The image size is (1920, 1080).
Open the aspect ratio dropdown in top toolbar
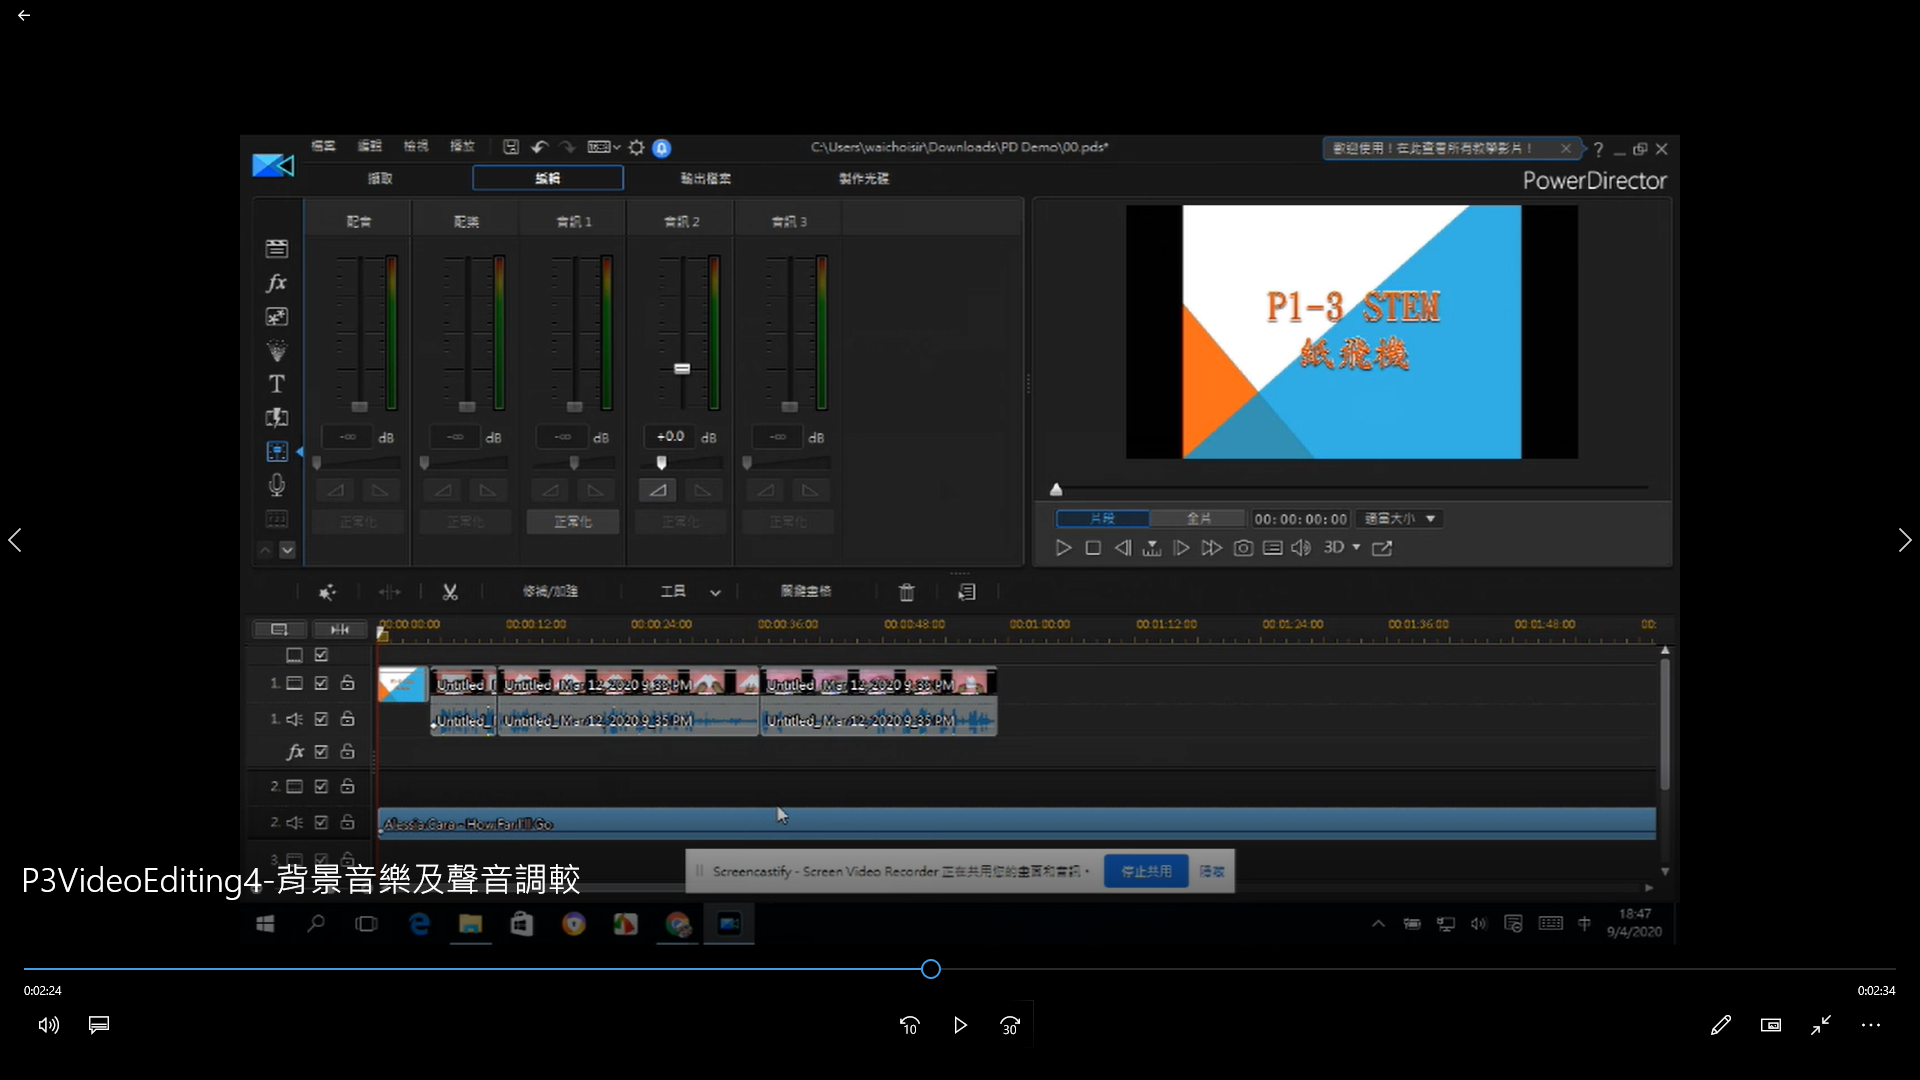coord(604,147)
